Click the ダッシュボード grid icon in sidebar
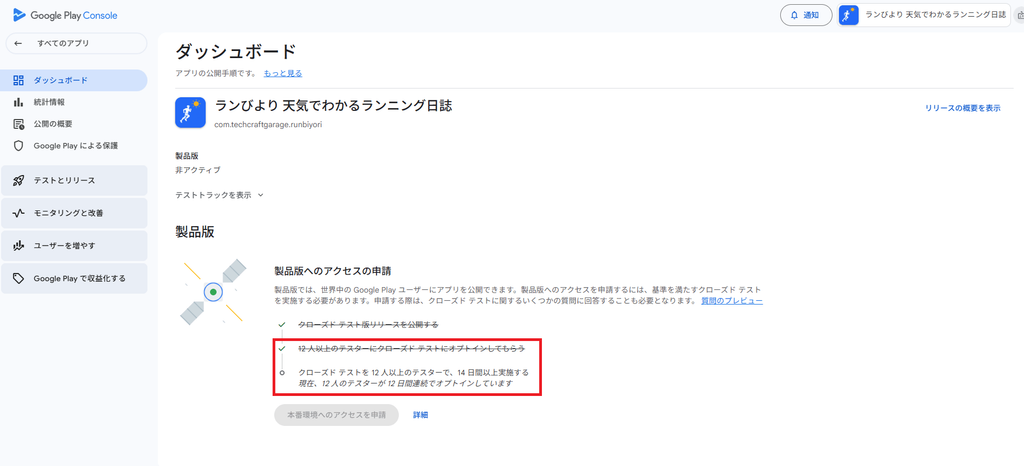The height and width of the screenshot is (466, 1024). (x=18, y=80)
